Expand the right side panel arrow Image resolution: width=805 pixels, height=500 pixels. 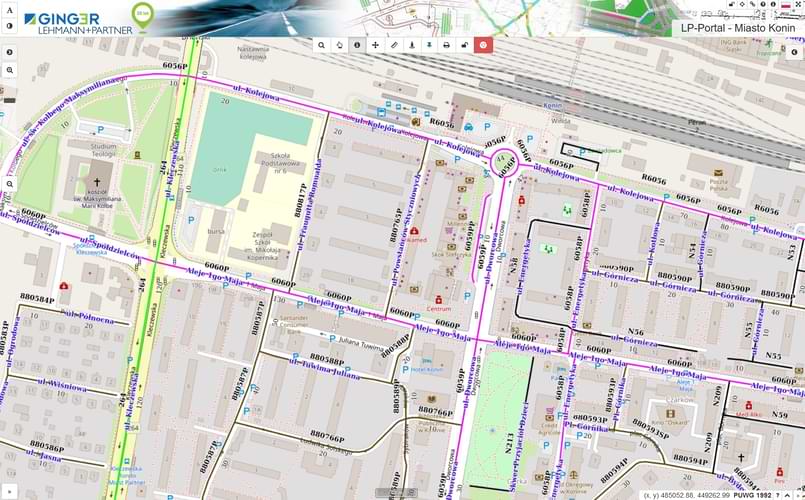pos(795,51)
